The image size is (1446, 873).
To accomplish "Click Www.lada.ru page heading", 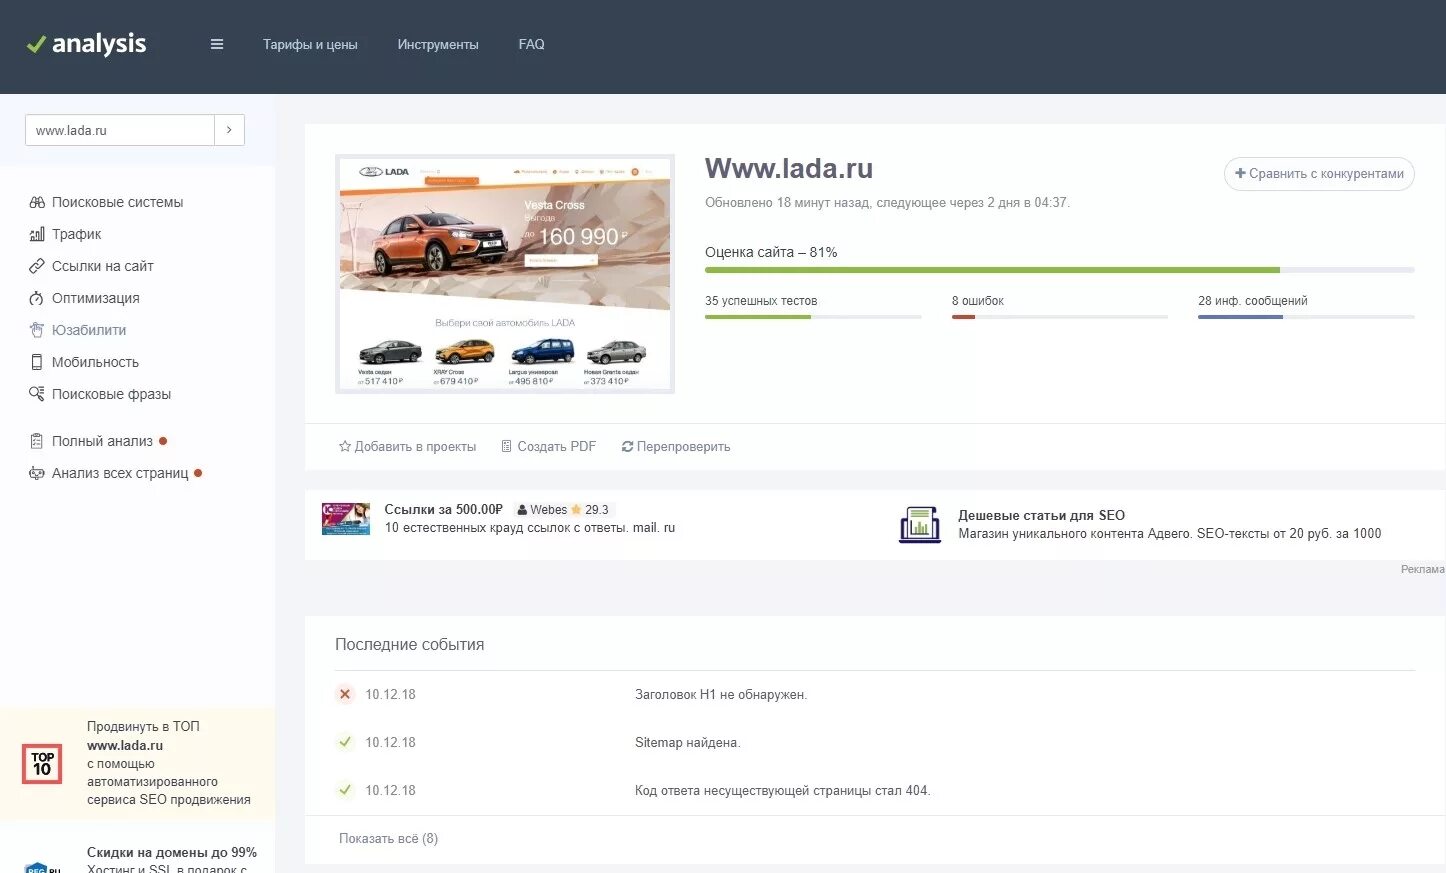I will [789, 169].
